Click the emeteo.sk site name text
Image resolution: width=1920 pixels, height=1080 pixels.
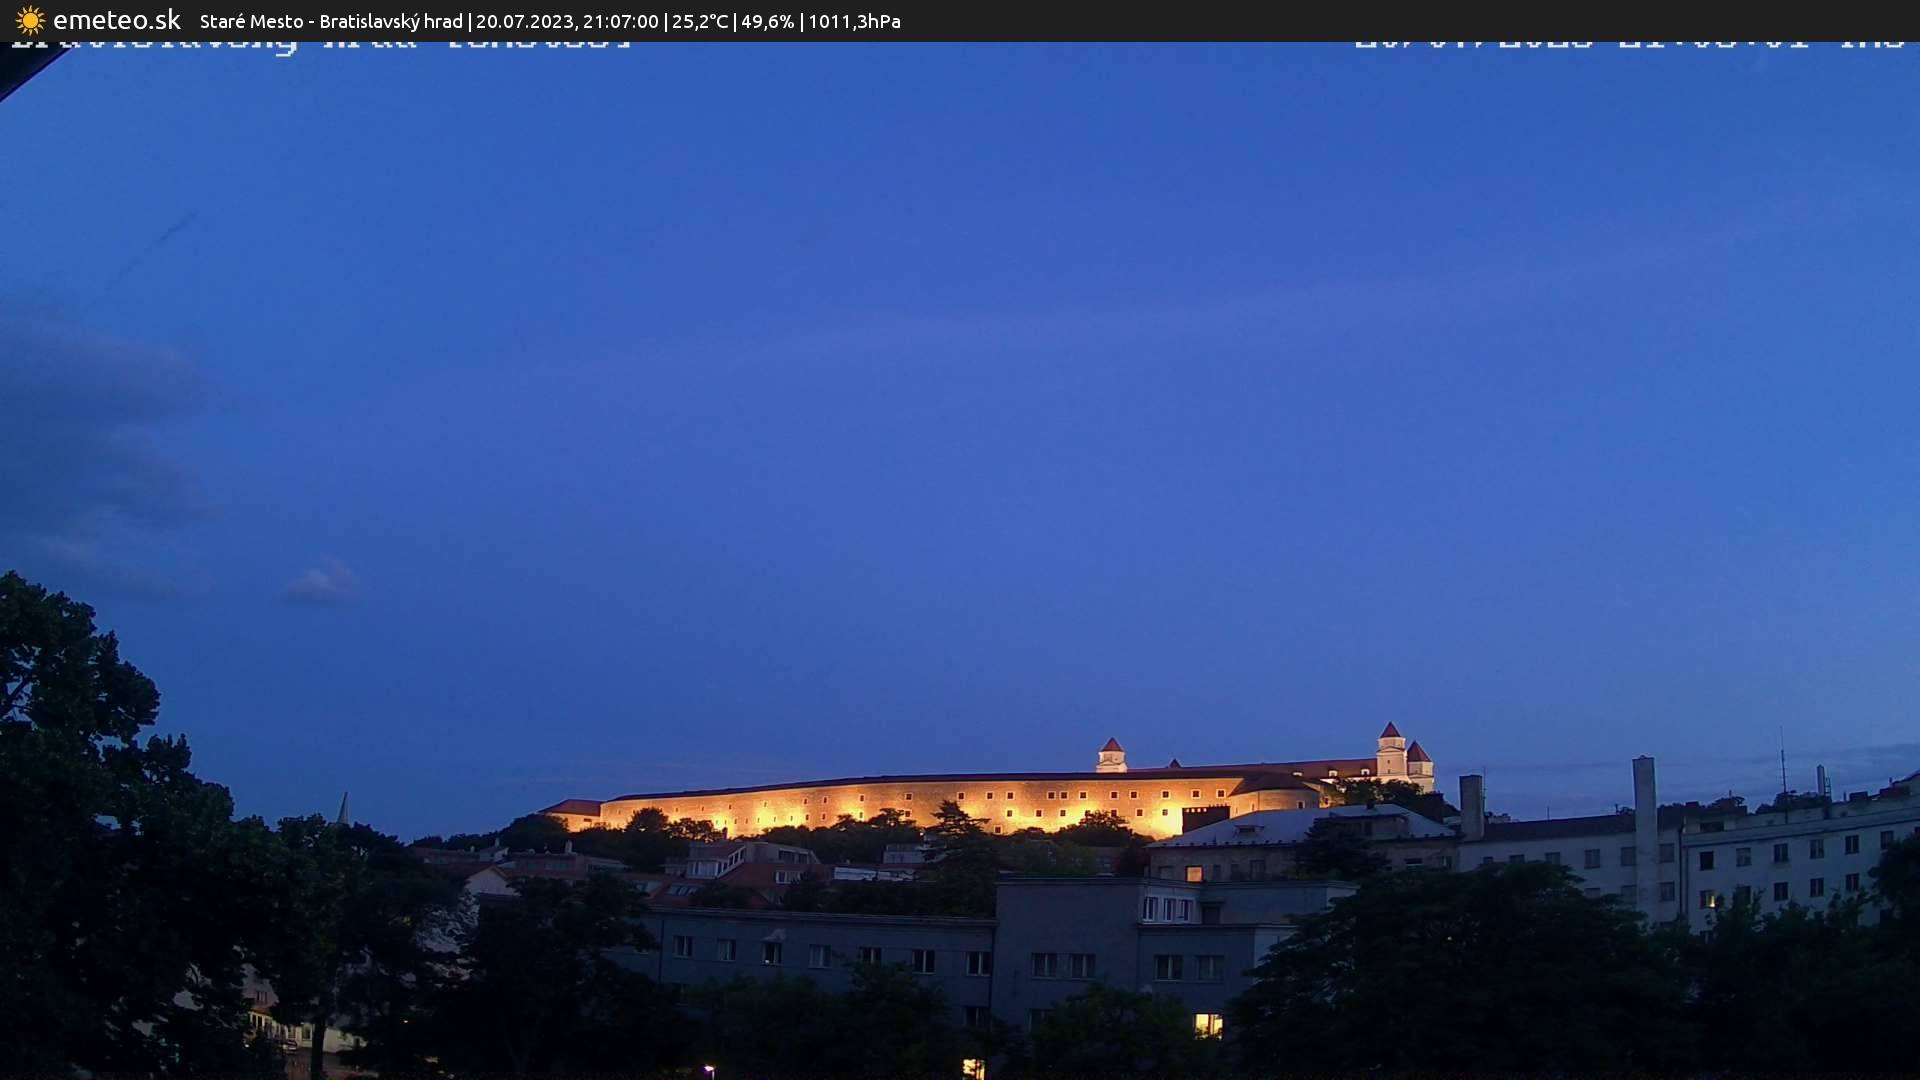[117, 21]
